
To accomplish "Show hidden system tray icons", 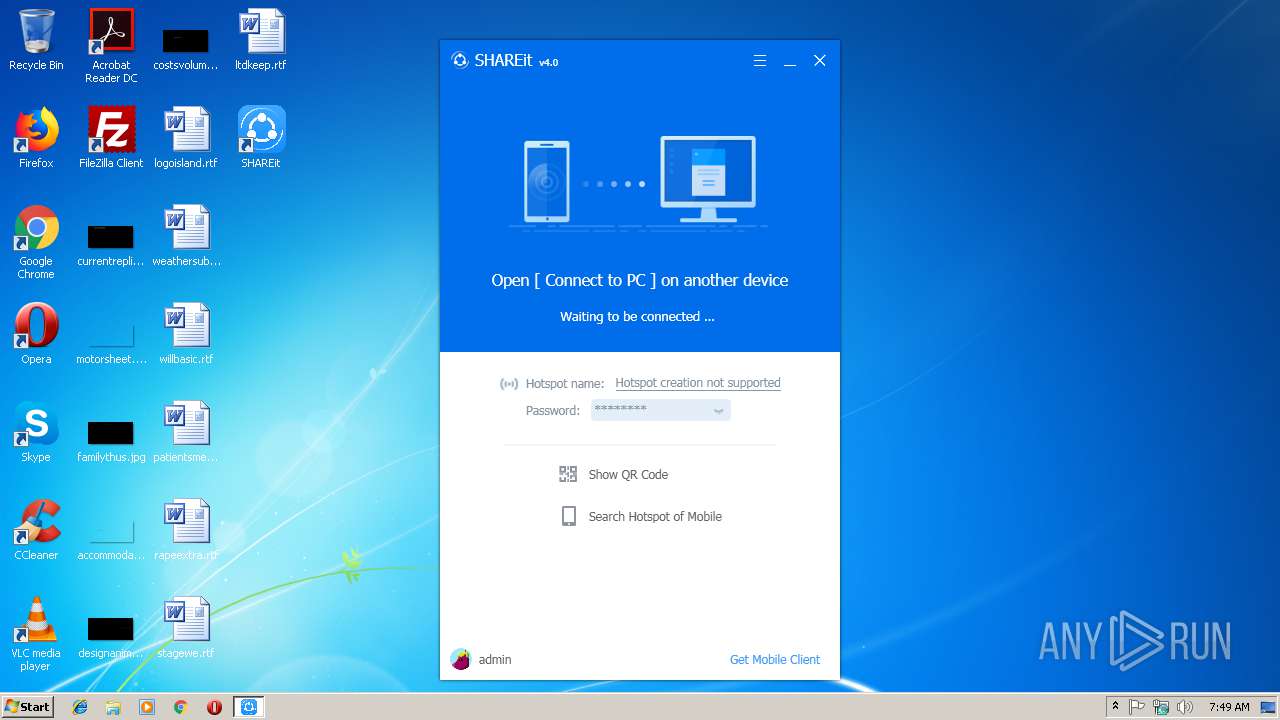I will [x=1115, y=707].
